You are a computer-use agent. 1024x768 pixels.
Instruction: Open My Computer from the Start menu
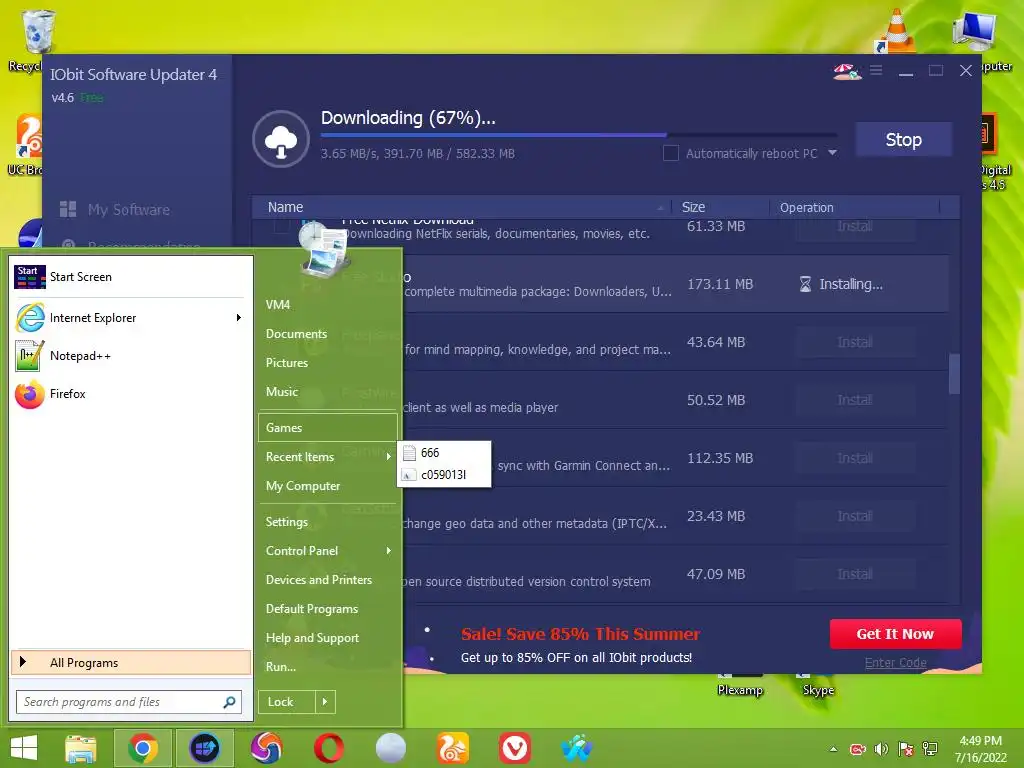point(303,486)
